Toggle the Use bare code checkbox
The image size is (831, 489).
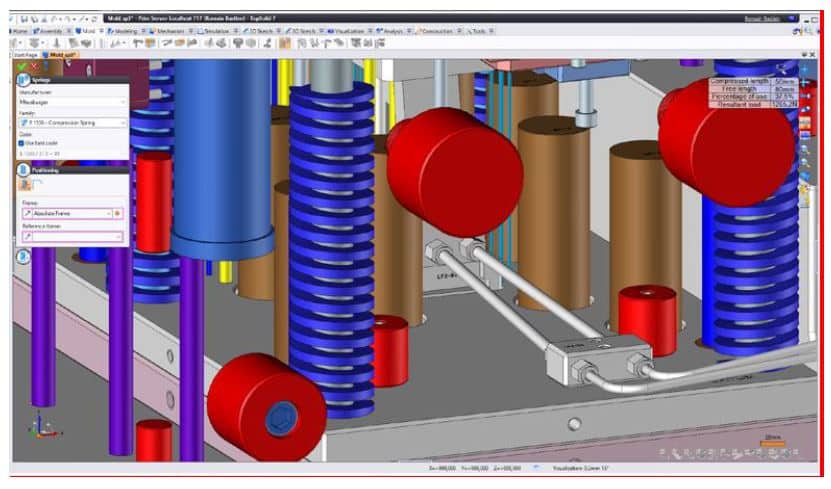(x=22, y=143)
